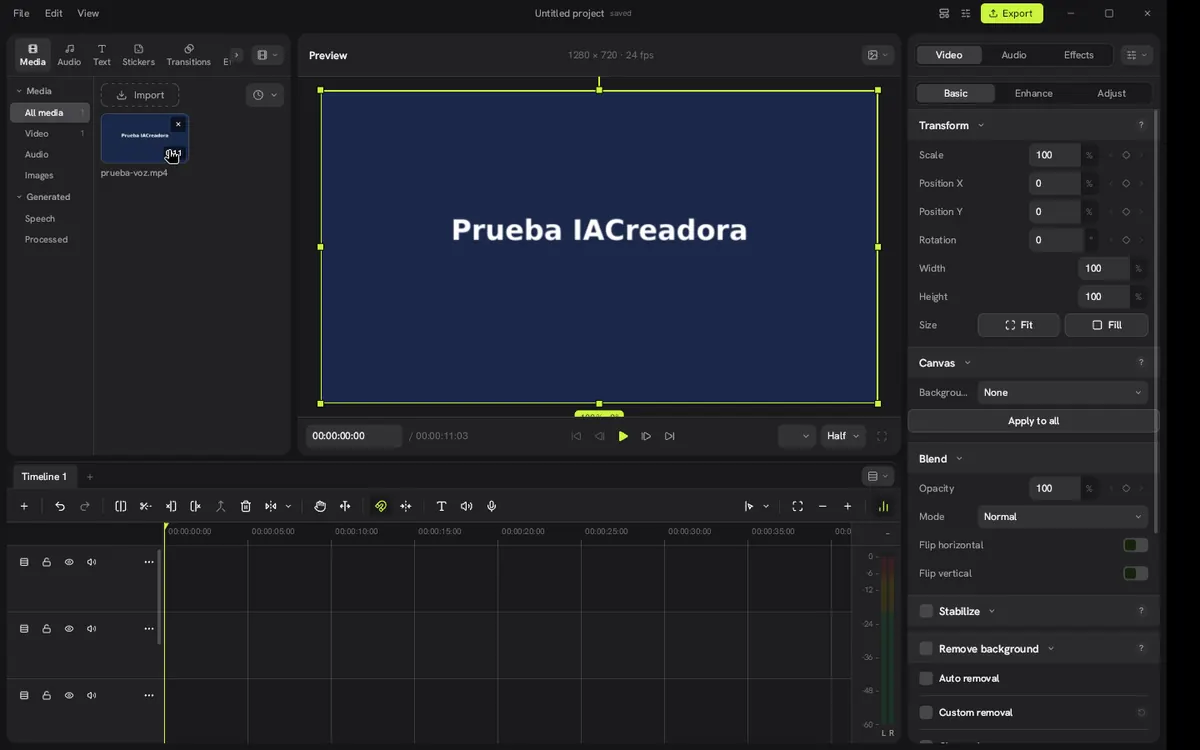Mute the second track's audio
Image resolution: width=1200 pixels, height=750 pixels.
92,629
